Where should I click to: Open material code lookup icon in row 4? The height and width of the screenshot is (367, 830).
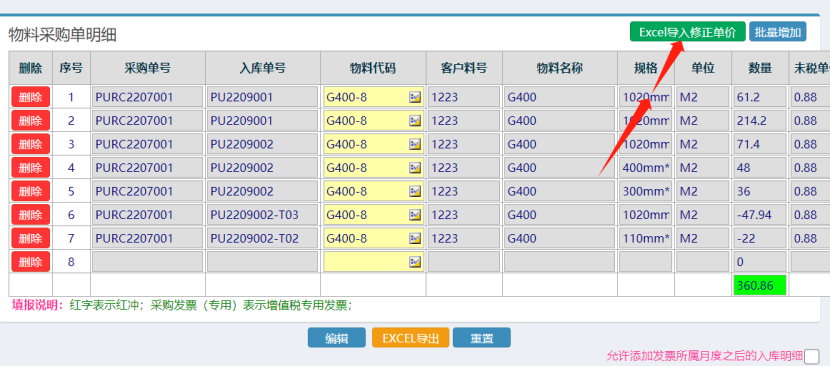(x=415, y=168)
